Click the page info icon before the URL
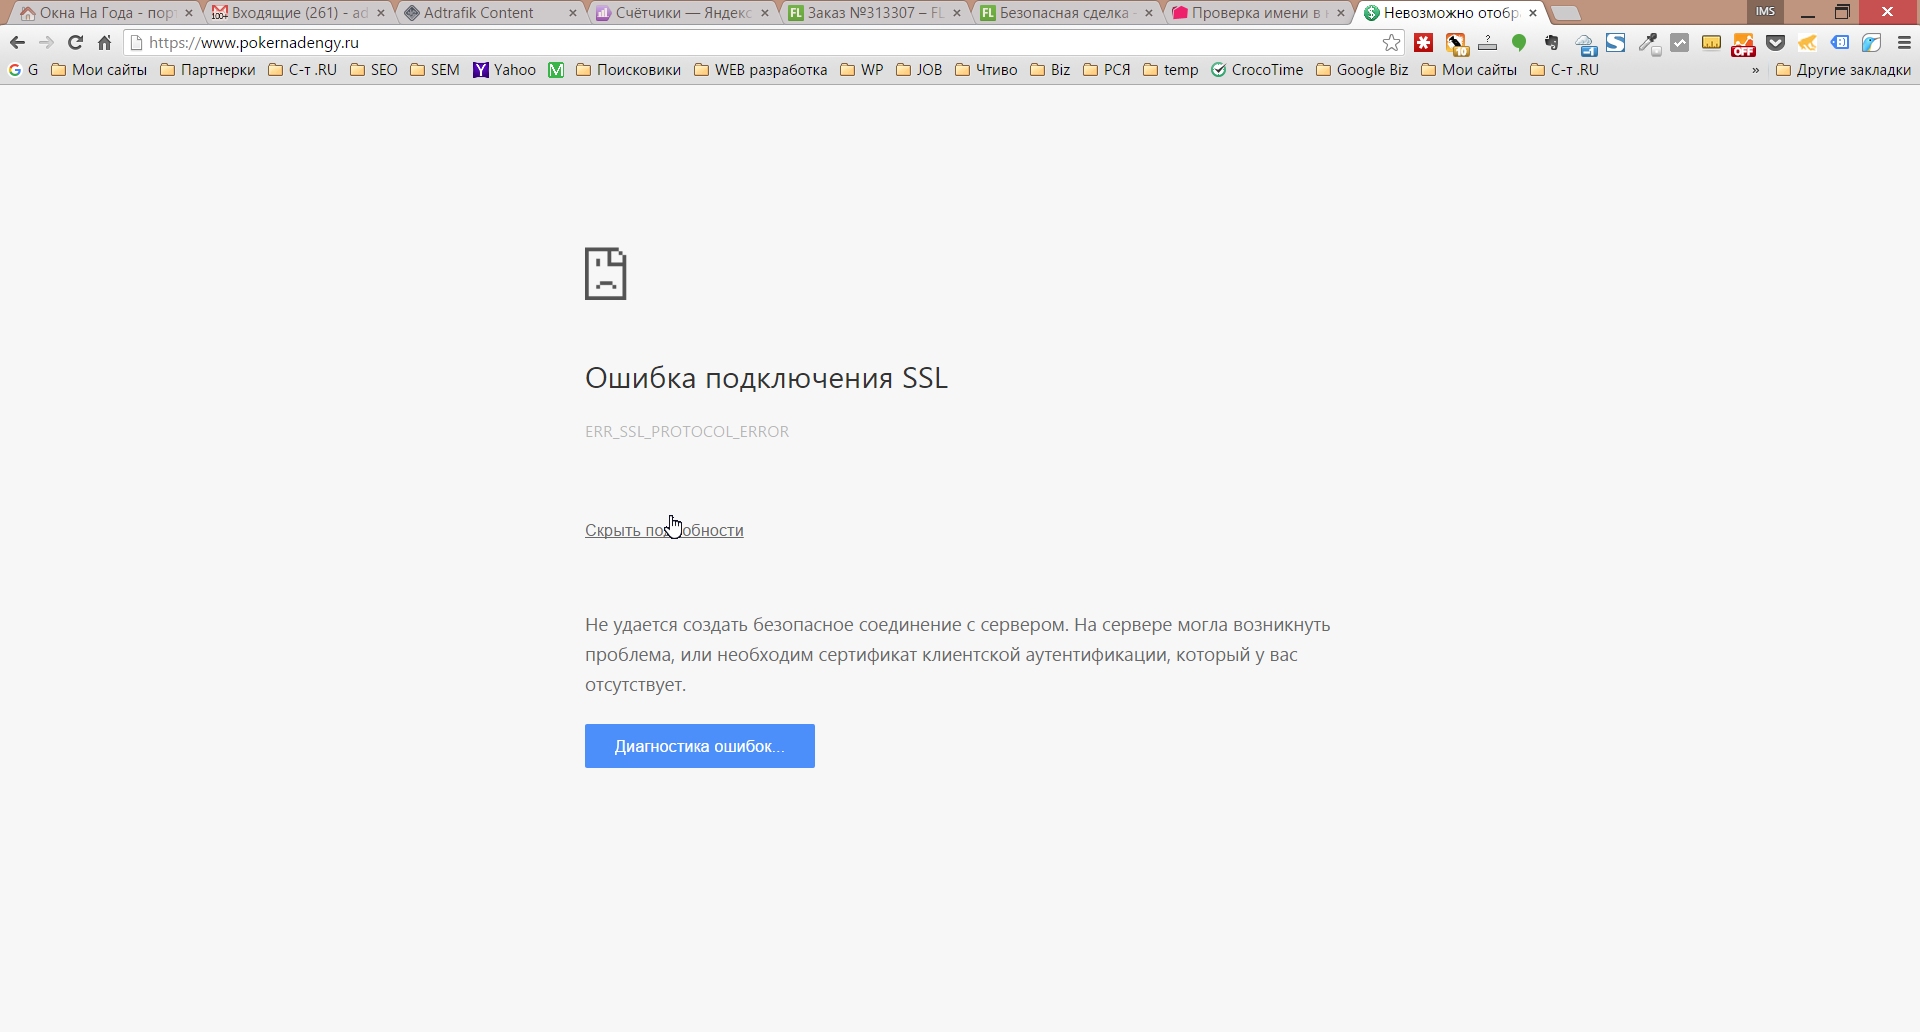 [x=137, y=43]
